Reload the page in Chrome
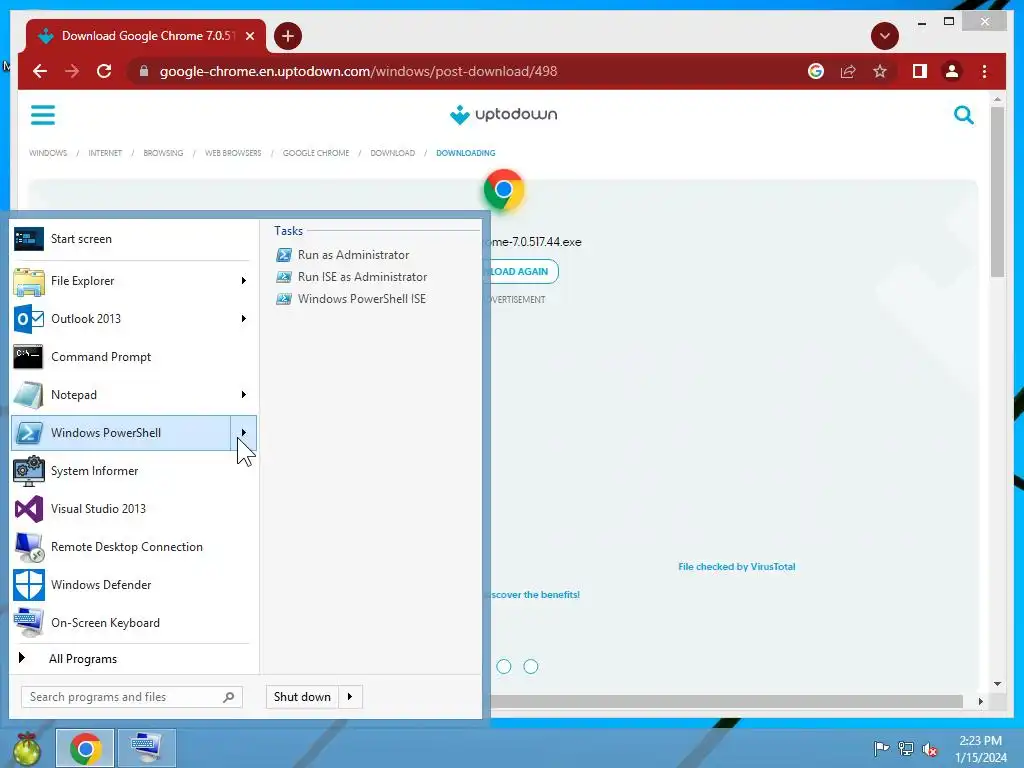 click(x=104, y=71)
